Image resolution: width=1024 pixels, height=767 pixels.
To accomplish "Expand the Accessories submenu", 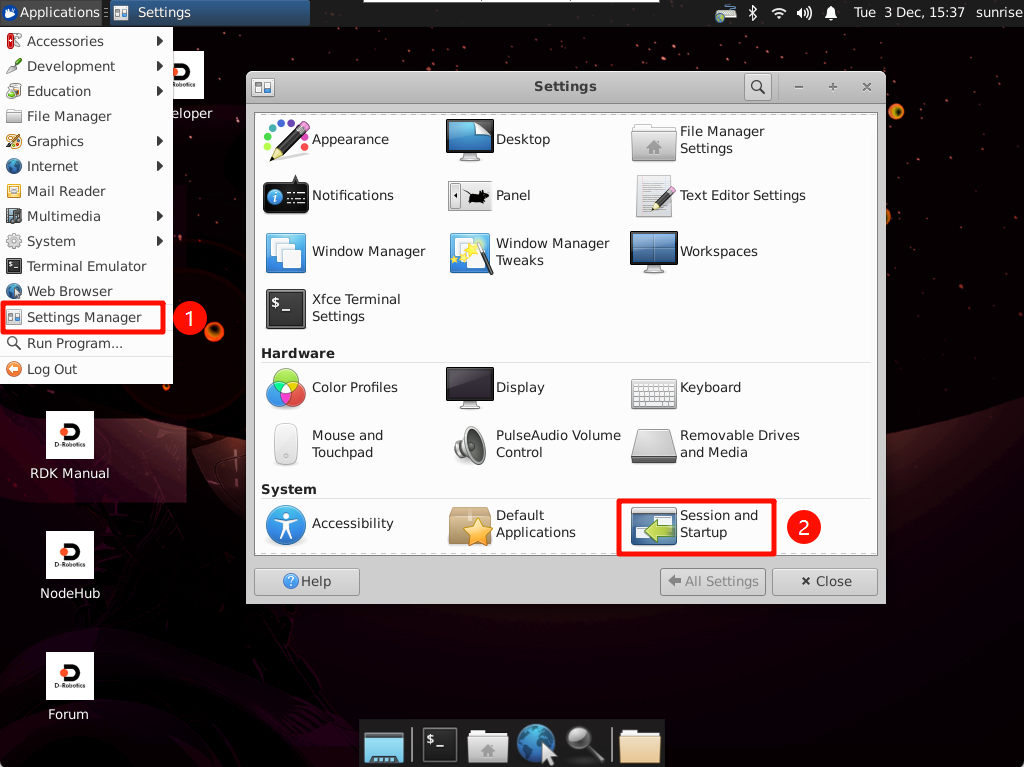I will tap(86, 41).
